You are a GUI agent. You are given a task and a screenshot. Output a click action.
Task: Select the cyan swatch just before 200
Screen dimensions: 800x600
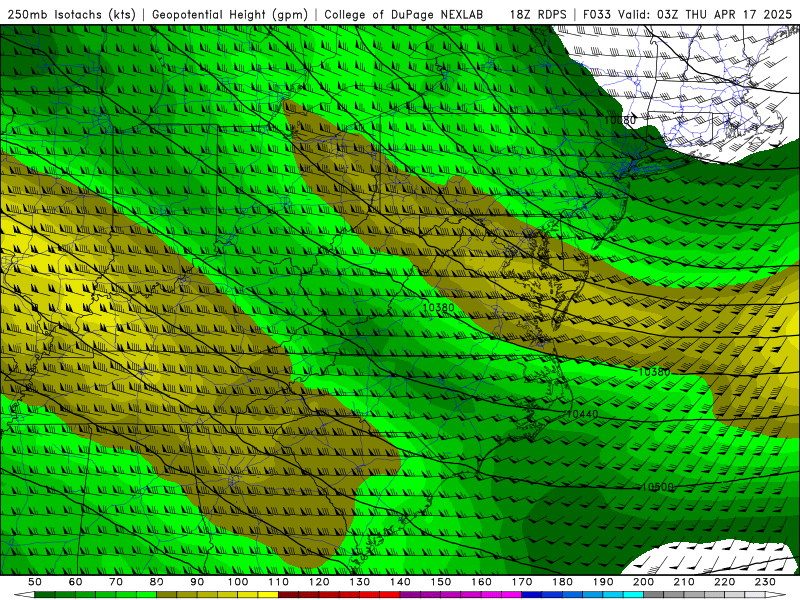click(x=633, y=595)
